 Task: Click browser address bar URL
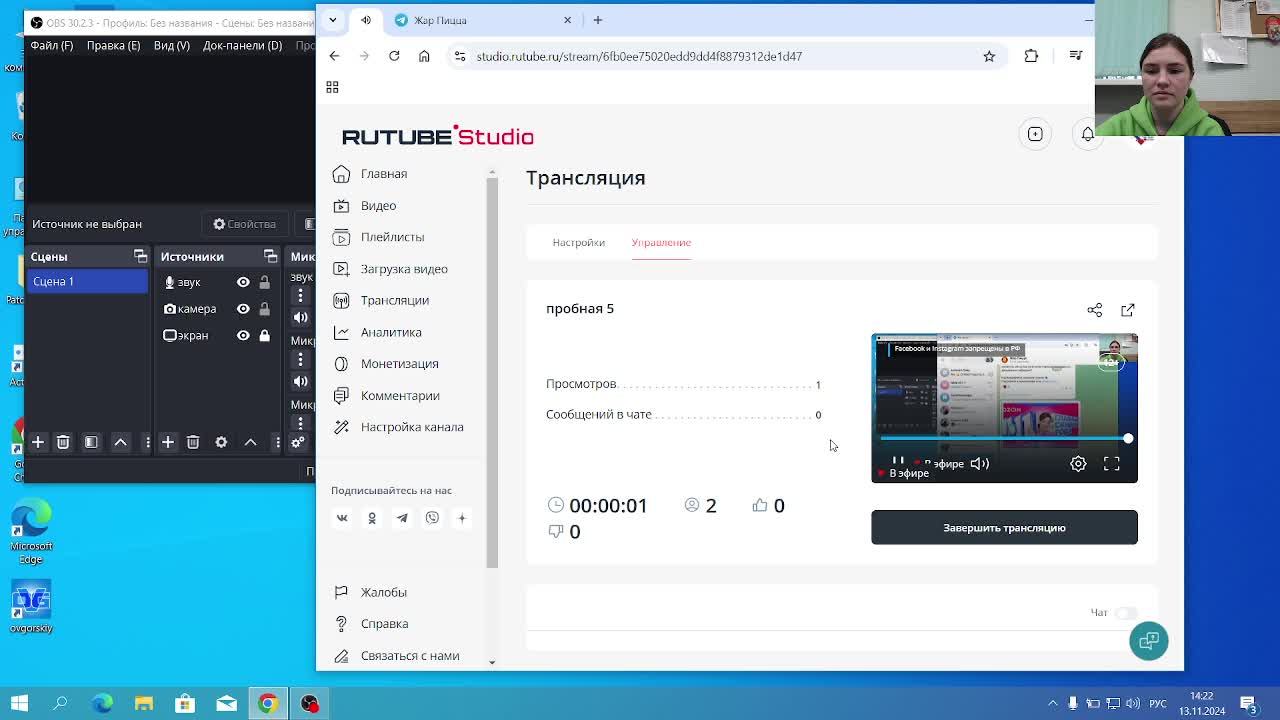(x=639, y=56)
